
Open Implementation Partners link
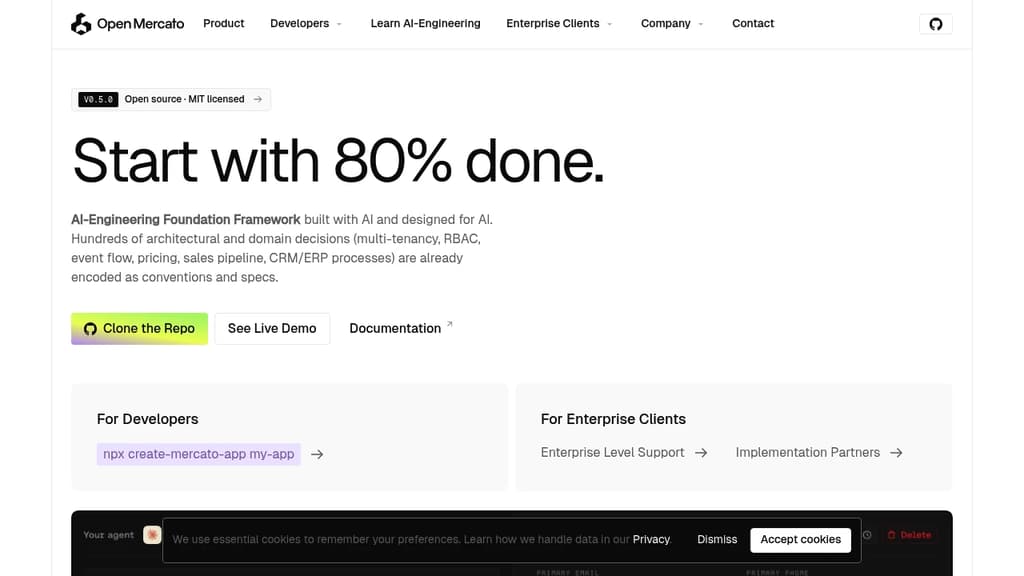tap(807, 453)
